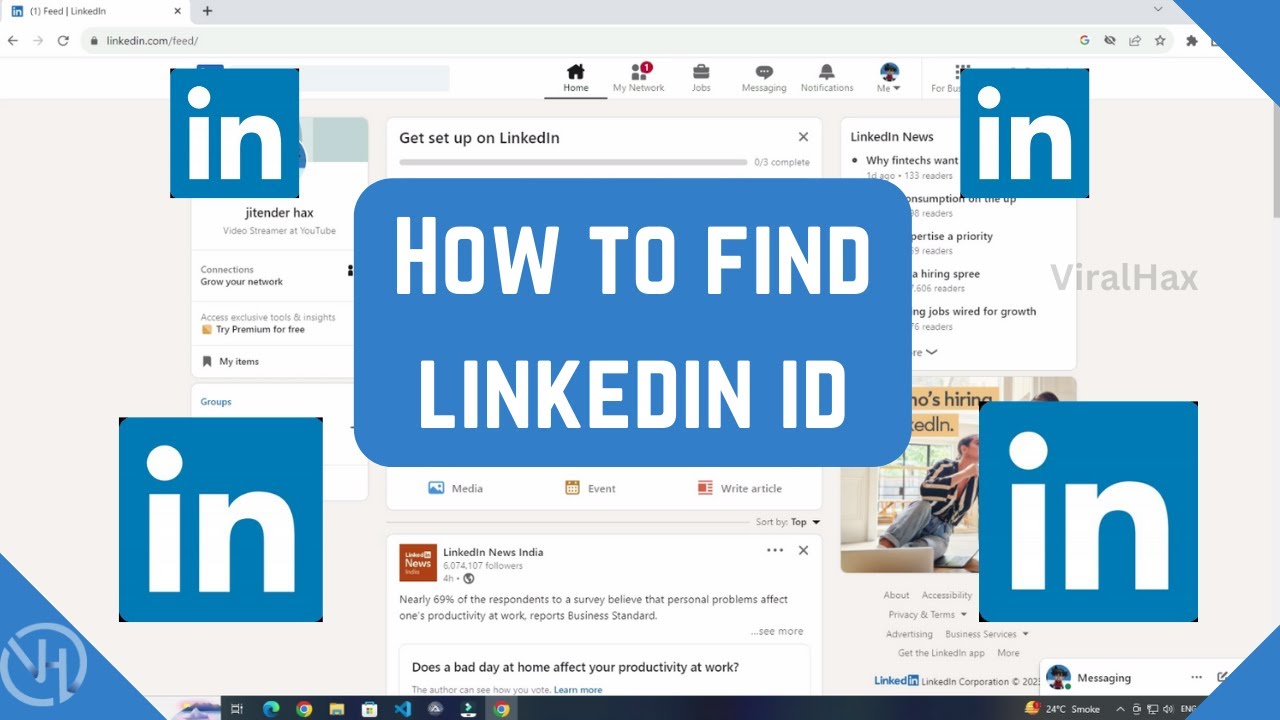Open My Network with notification badge
Screen dimensions: 1280x720
click(639, 78)
